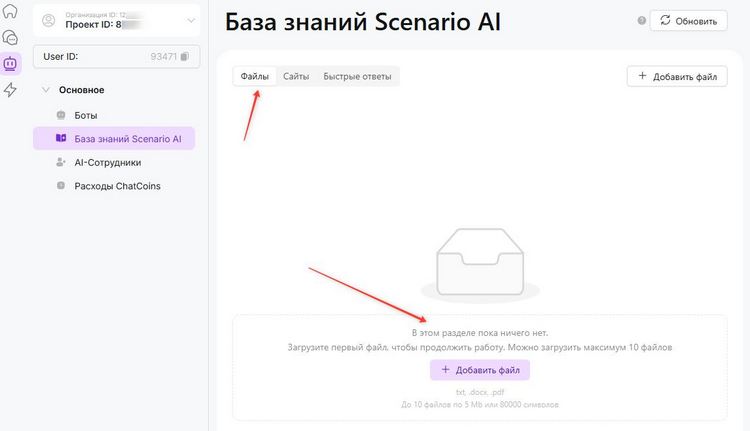
Task: Select the robot bot icon in left rail
Action: (10, 64)
